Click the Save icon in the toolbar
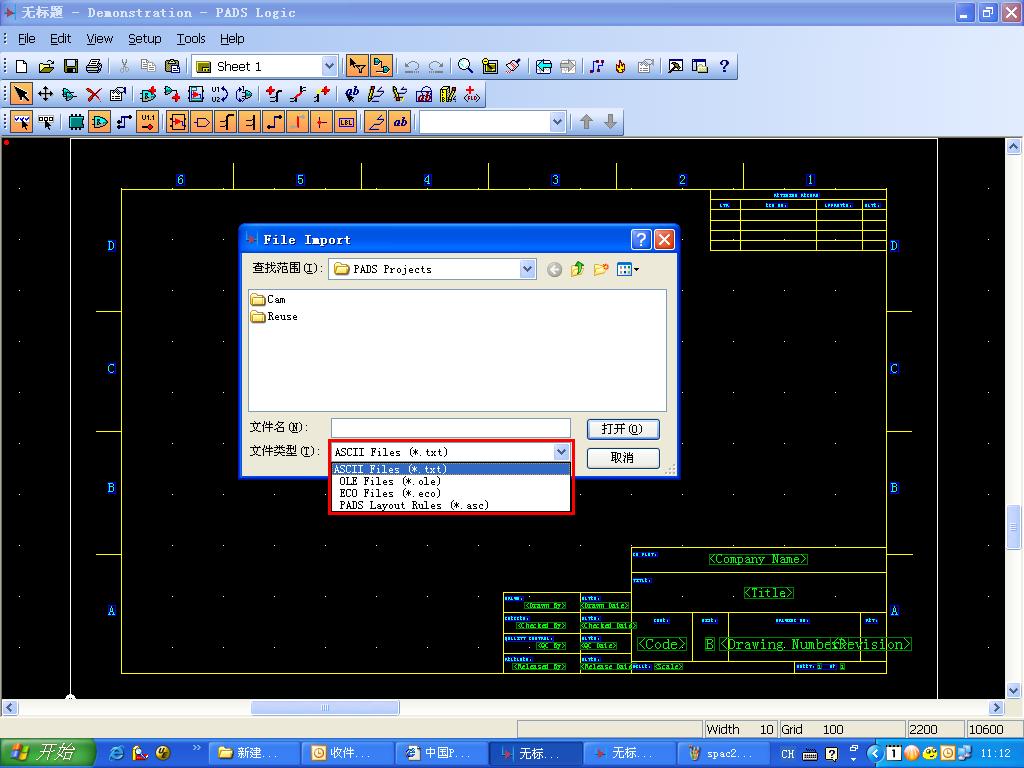 (x=70, y=66)
